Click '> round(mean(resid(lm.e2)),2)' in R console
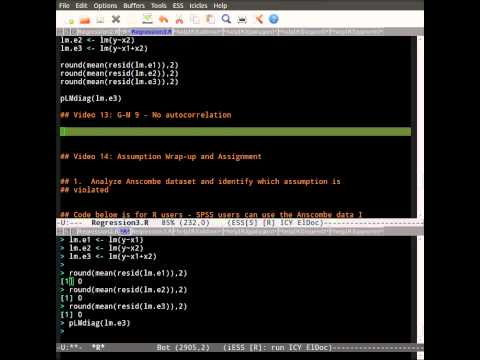This screenshot has width=480, height=360. click(x=124, y=290)
